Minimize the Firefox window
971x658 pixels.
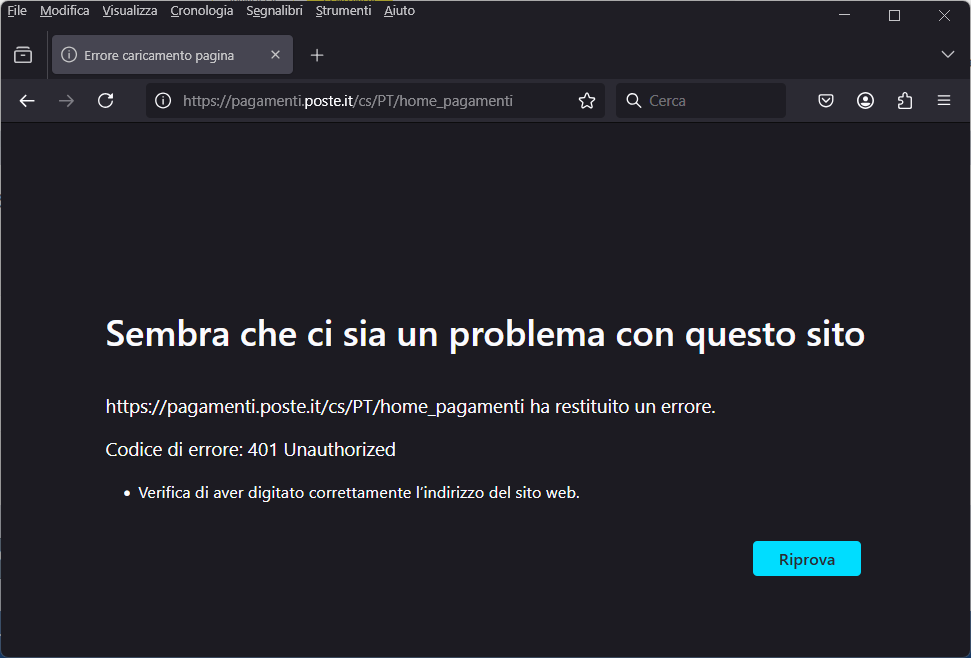pos(844,15)
